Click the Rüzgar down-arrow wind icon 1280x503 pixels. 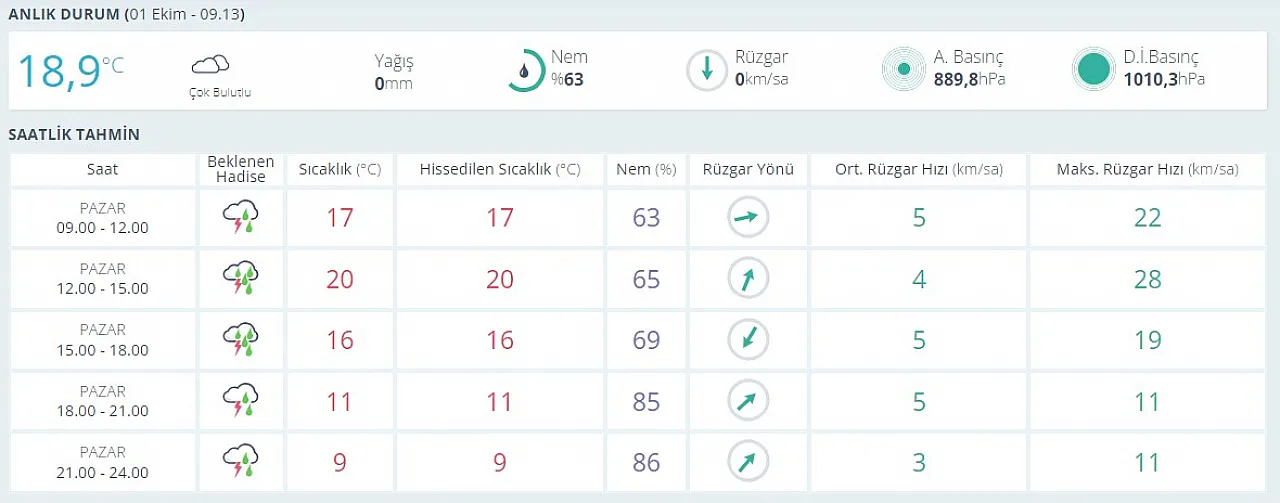click(707, 70)
